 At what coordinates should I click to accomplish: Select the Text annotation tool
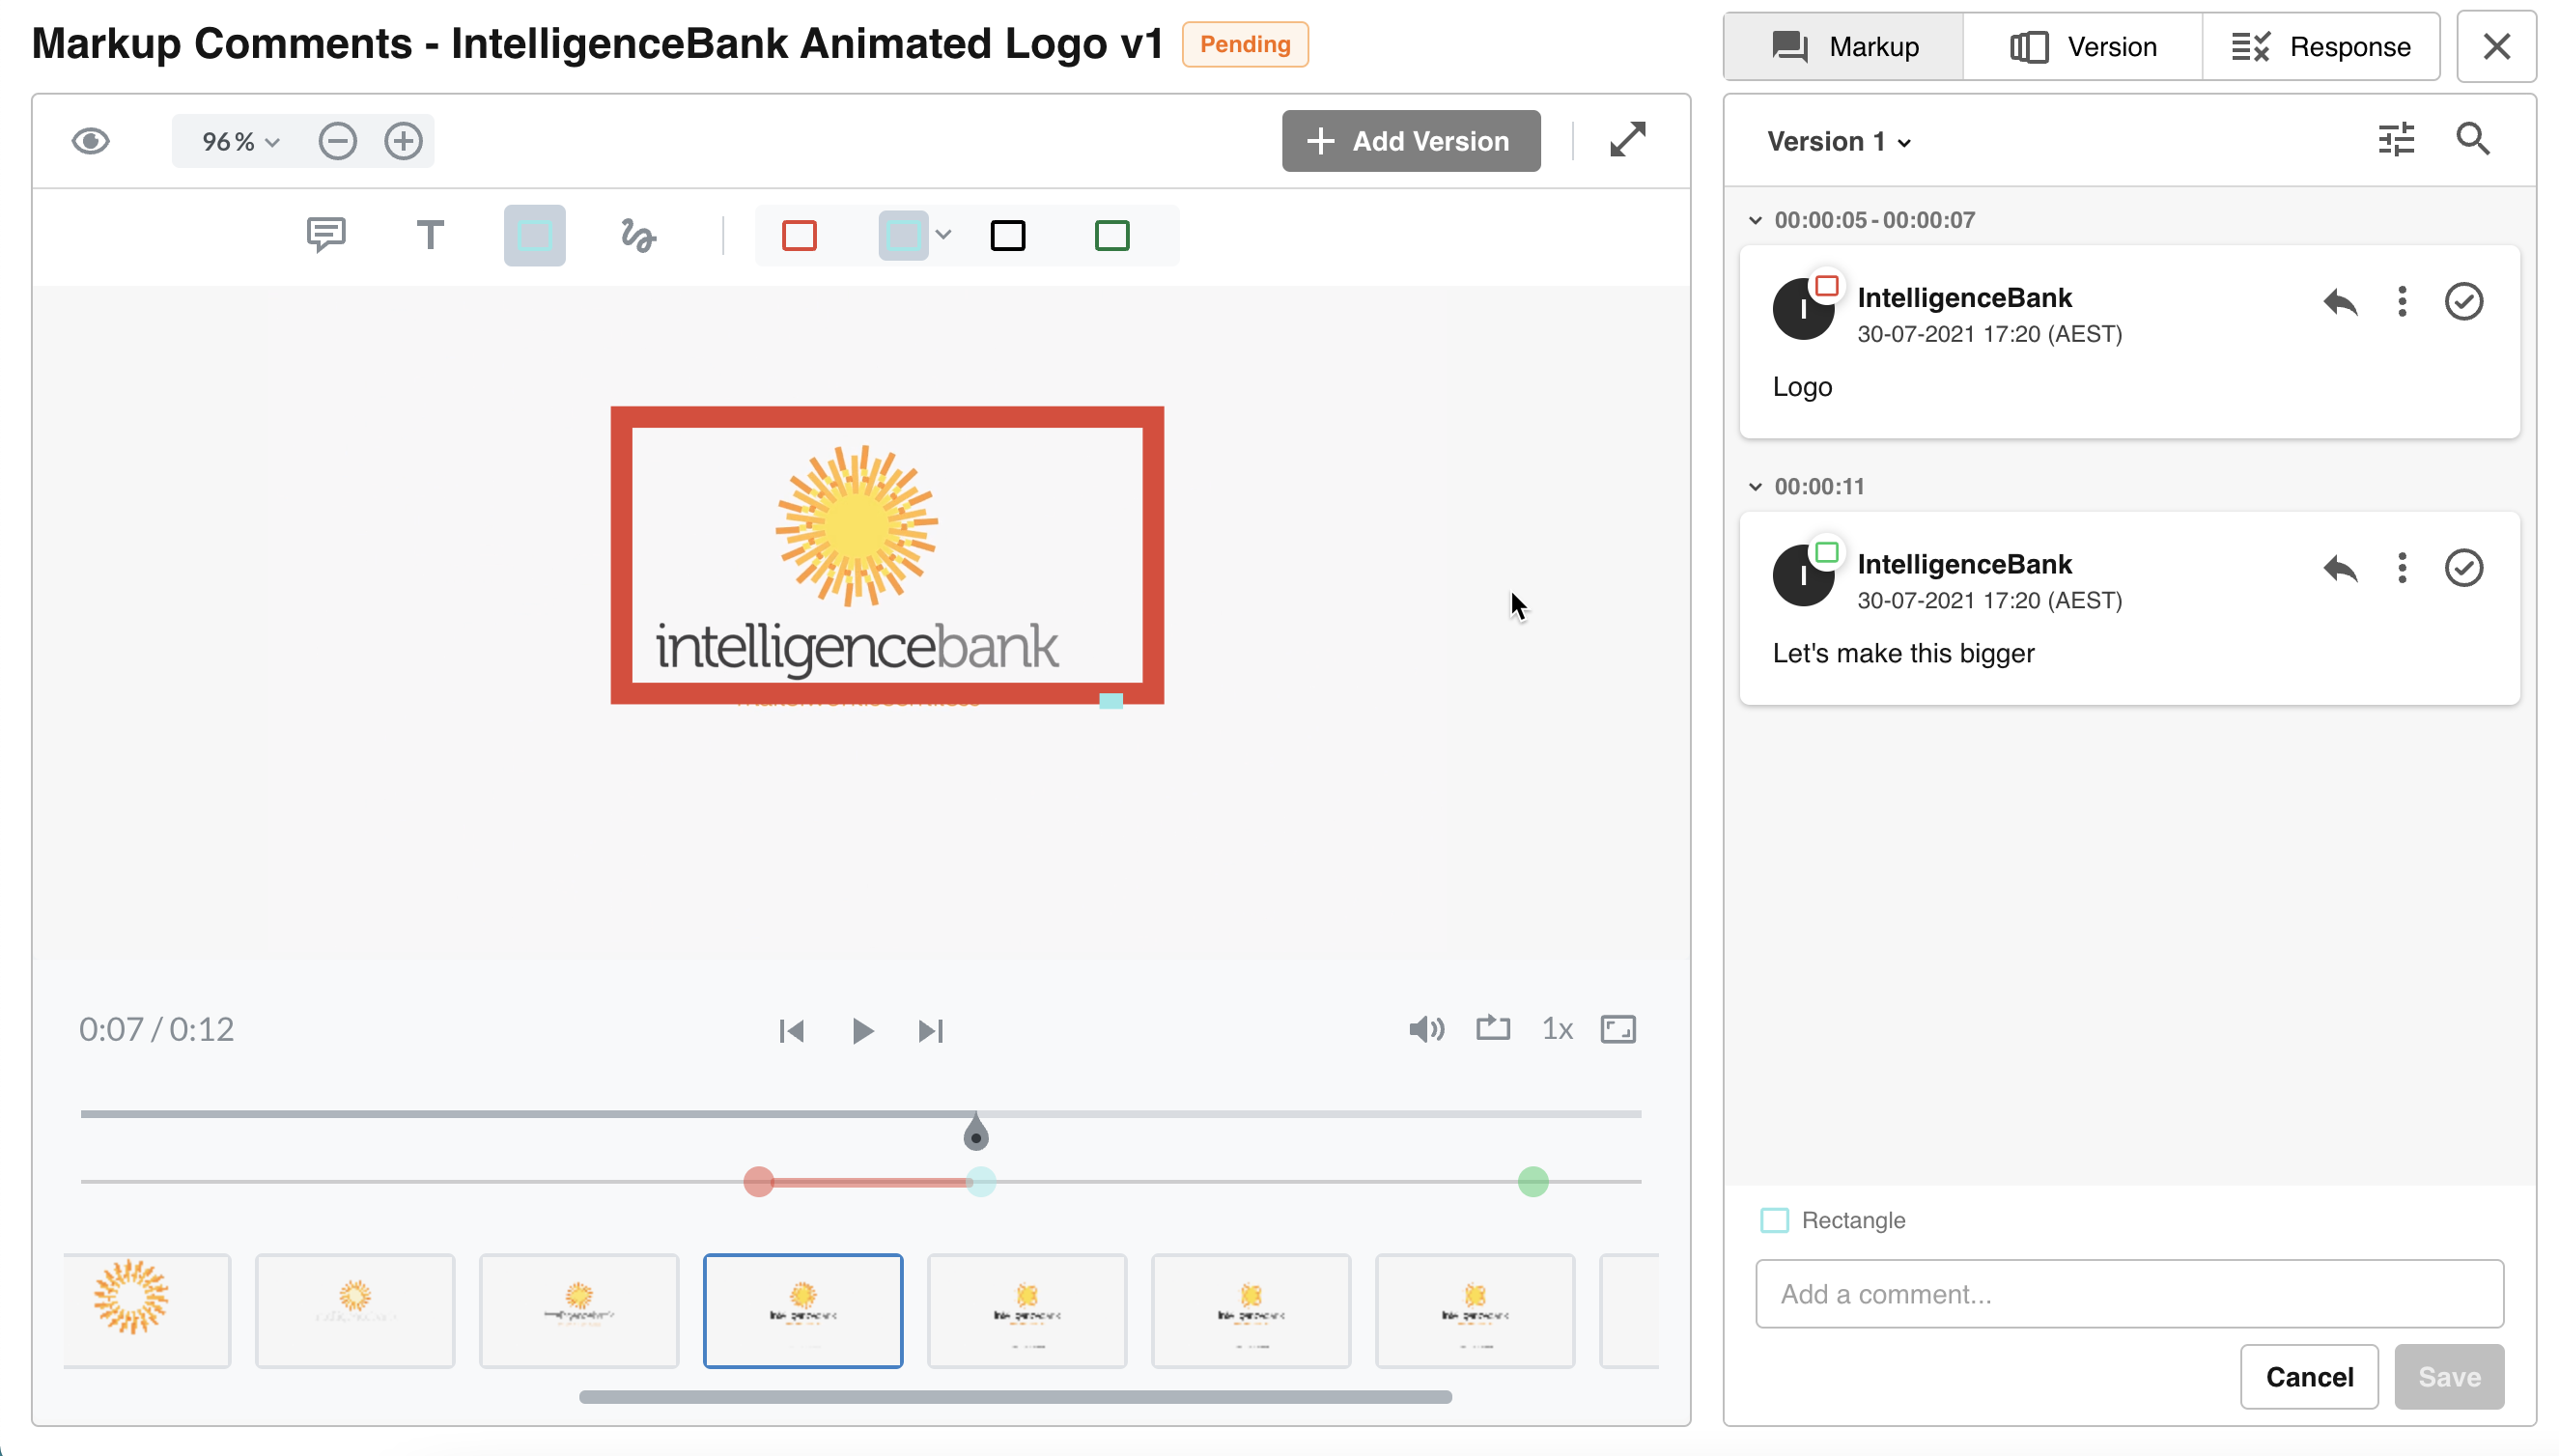click(x=430, y=236)
